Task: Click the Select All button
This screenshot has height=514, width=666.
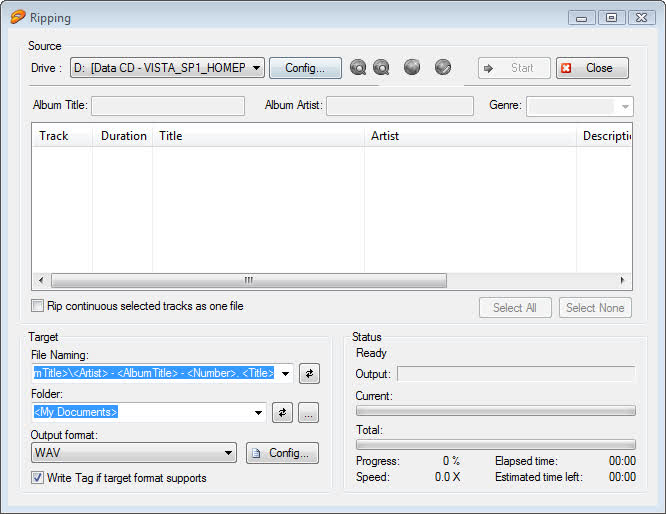Action: (515, 308)
